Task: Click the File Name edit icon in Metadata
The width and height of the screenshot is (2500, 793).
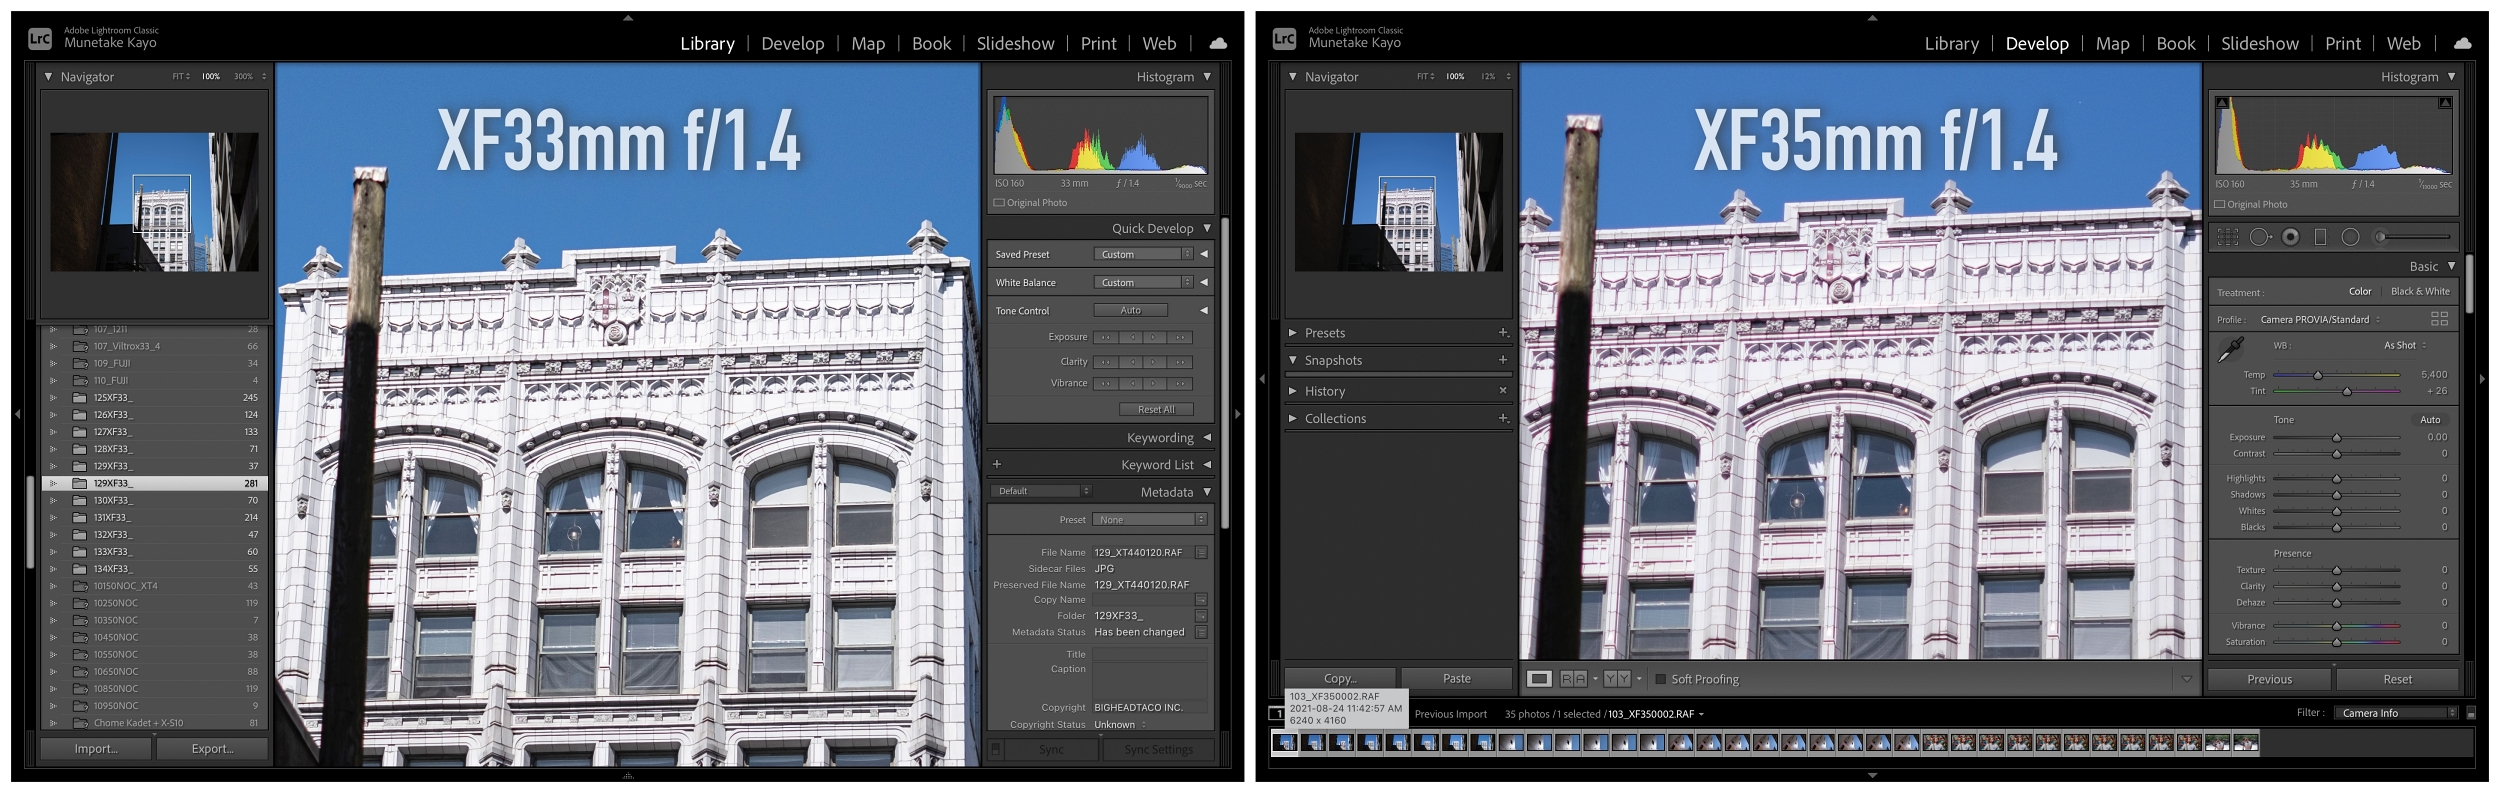Action: (x=1201, y=552)
